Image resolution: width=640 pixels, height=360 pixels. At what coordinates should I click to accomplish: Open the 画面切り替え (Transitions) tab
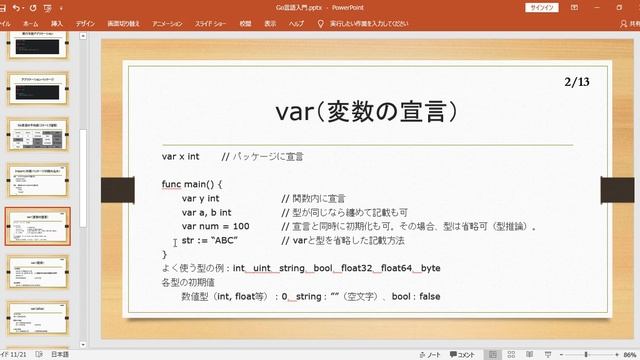123,24
